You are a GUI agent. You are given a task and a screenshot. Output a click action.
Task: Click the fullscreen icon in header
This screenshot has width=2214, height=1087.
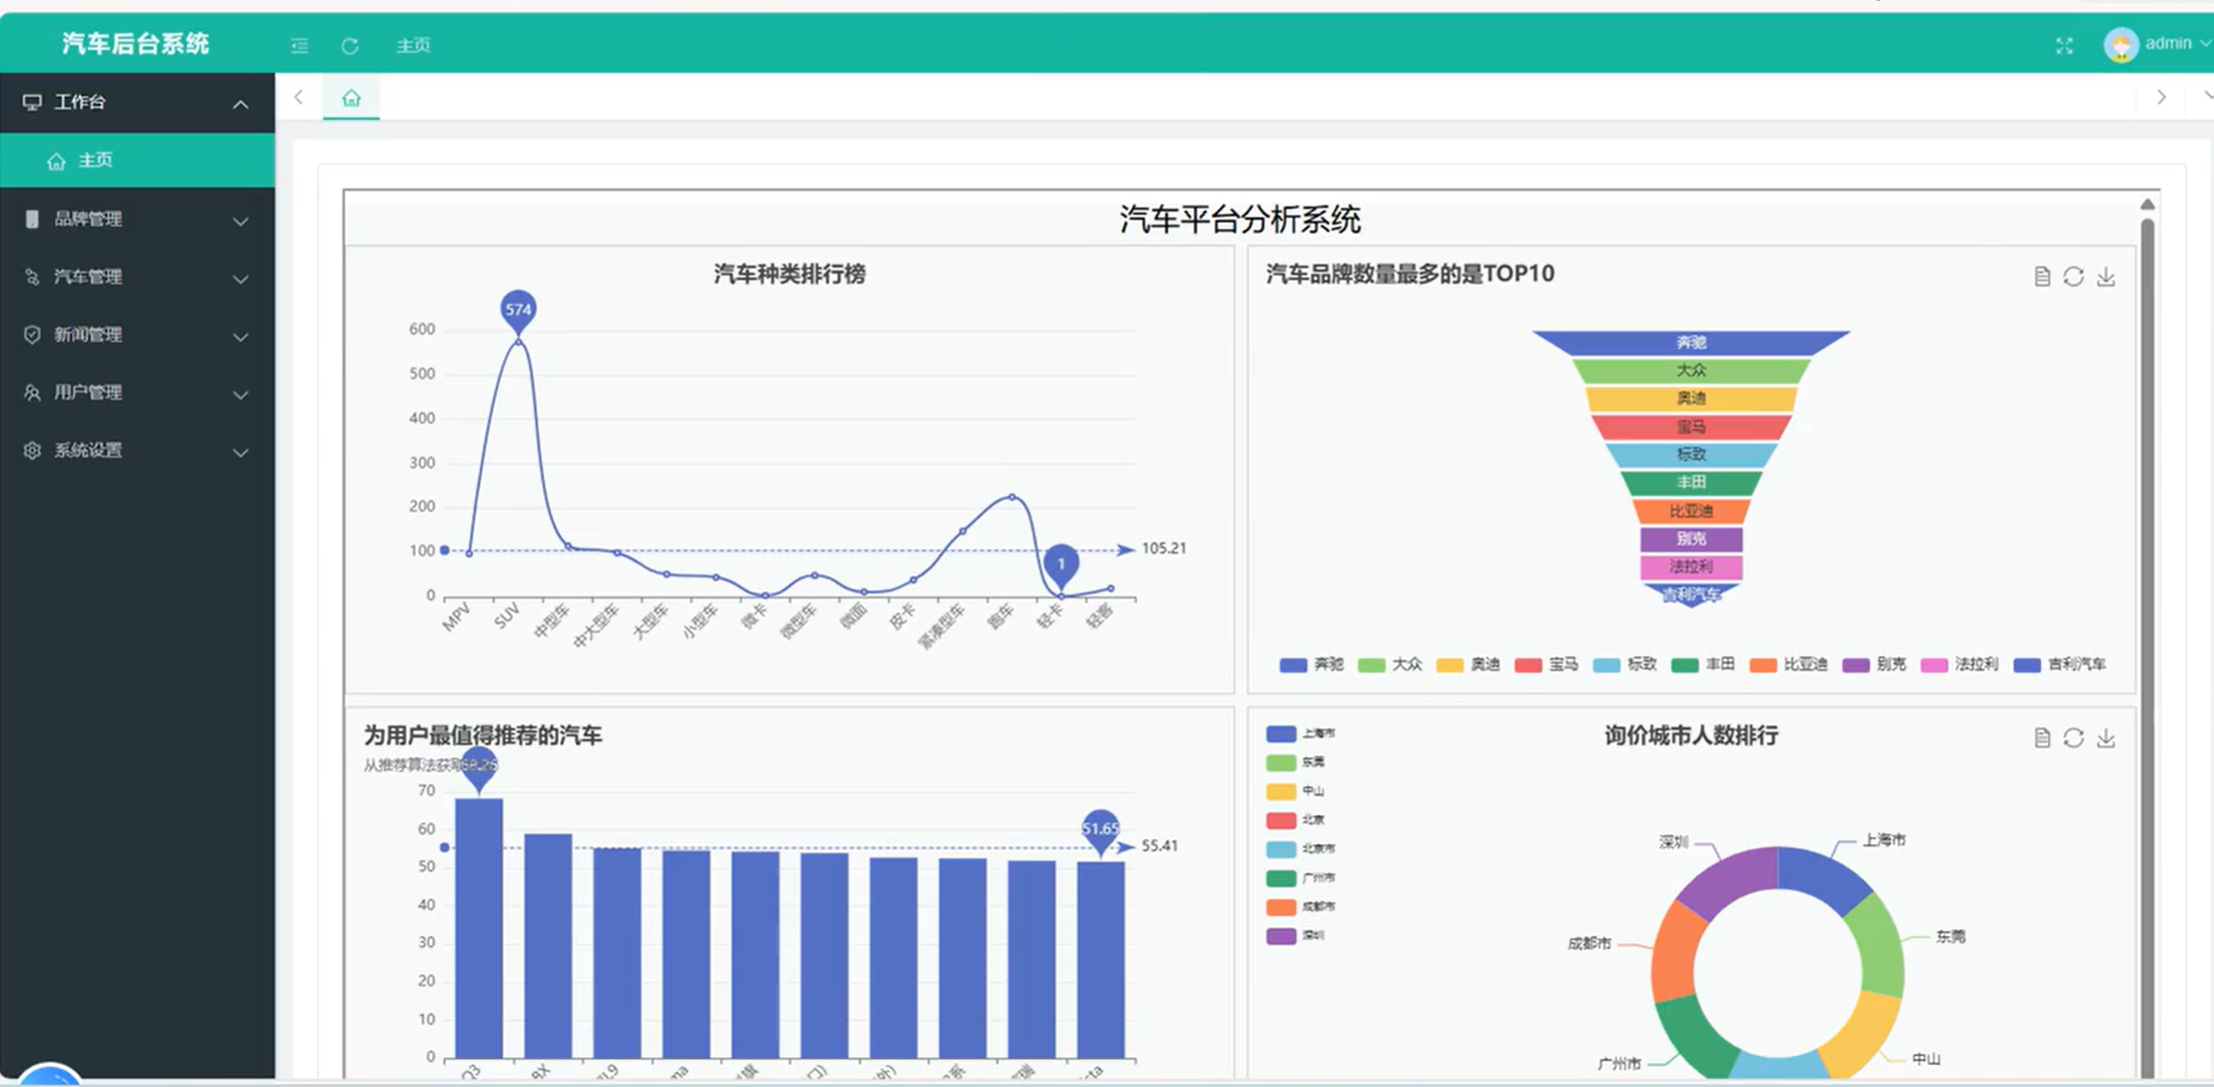pos(2064,45)
